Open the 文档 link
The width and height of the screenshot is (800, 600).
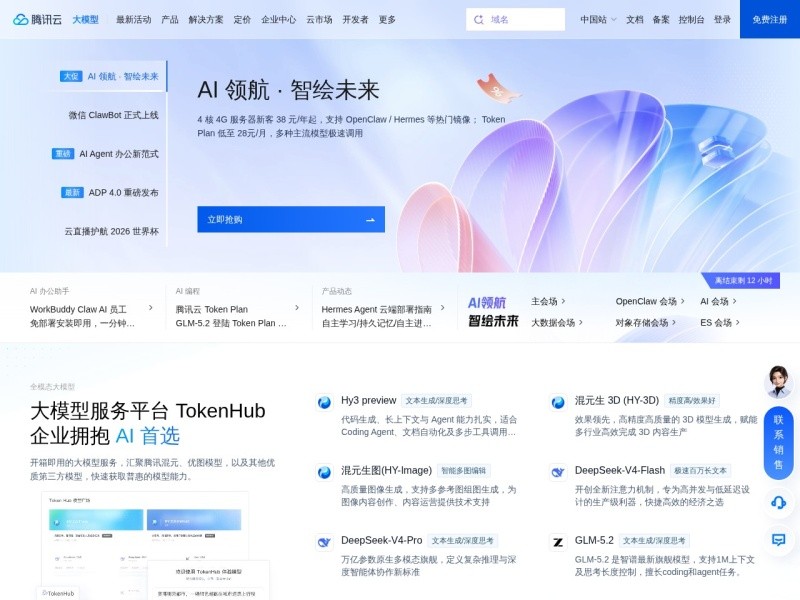click(x=635, y=19)
